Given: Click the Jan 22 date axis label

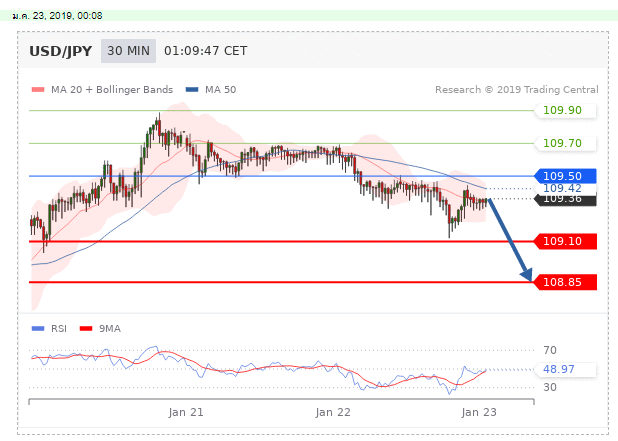Looking at the screenshot, I should pyautogui.click(x=333, y=412).
